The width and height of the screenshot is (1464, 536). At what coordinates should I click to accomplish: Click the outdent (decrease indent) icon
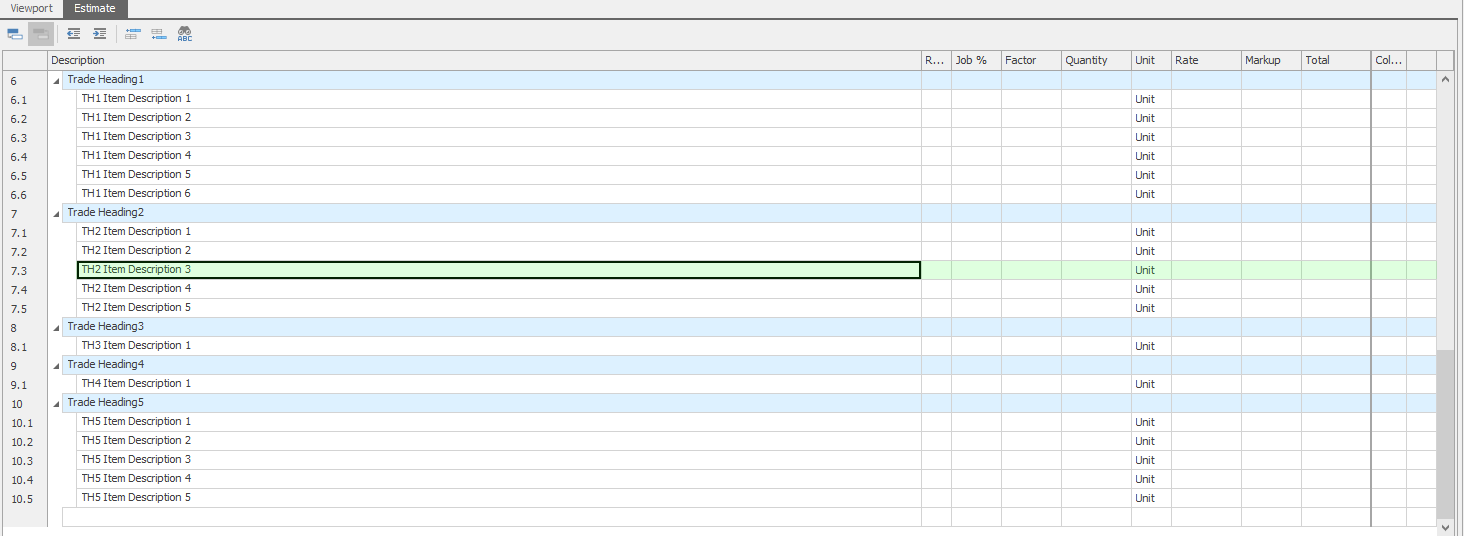[73, 34]
